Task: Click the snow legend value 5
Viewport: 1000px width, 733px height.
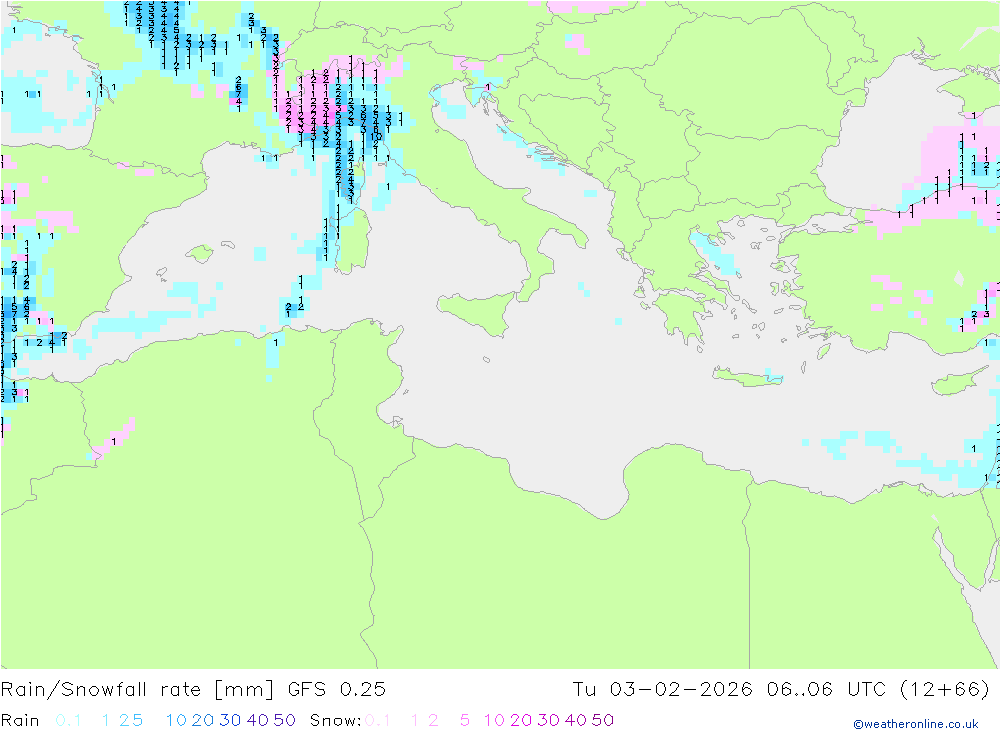Action: pyautogui.click(x=465, y=720)
